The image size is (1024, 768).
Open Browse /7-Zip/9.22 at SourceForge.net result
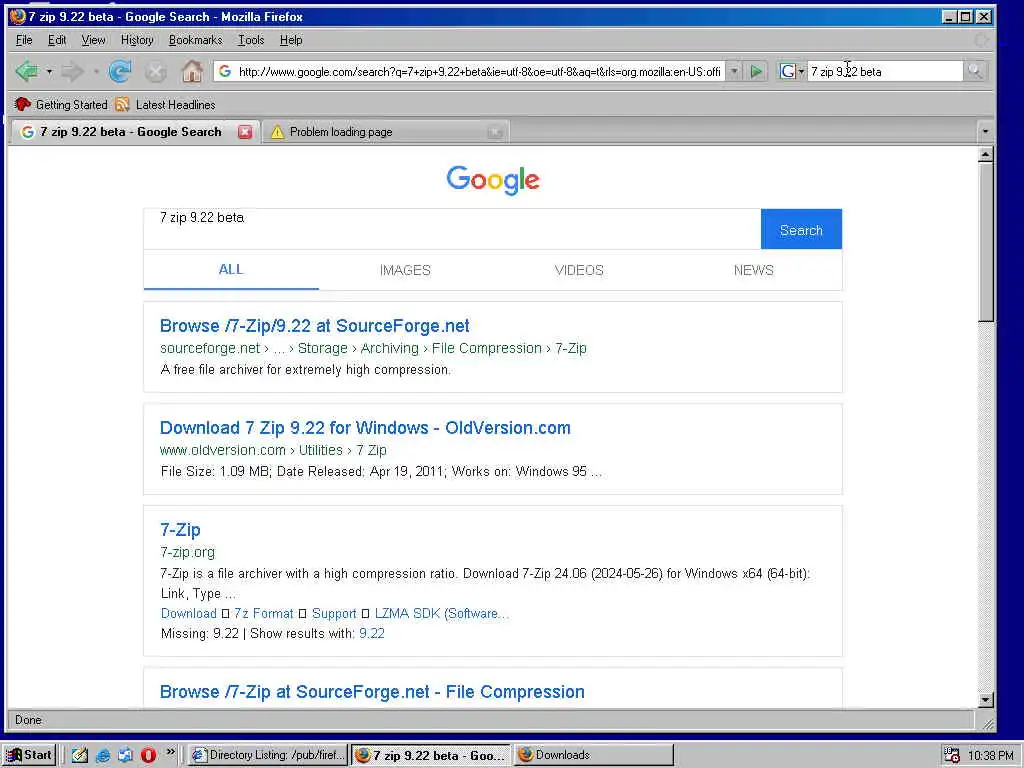pyautogui.click(x=314, y=326)
